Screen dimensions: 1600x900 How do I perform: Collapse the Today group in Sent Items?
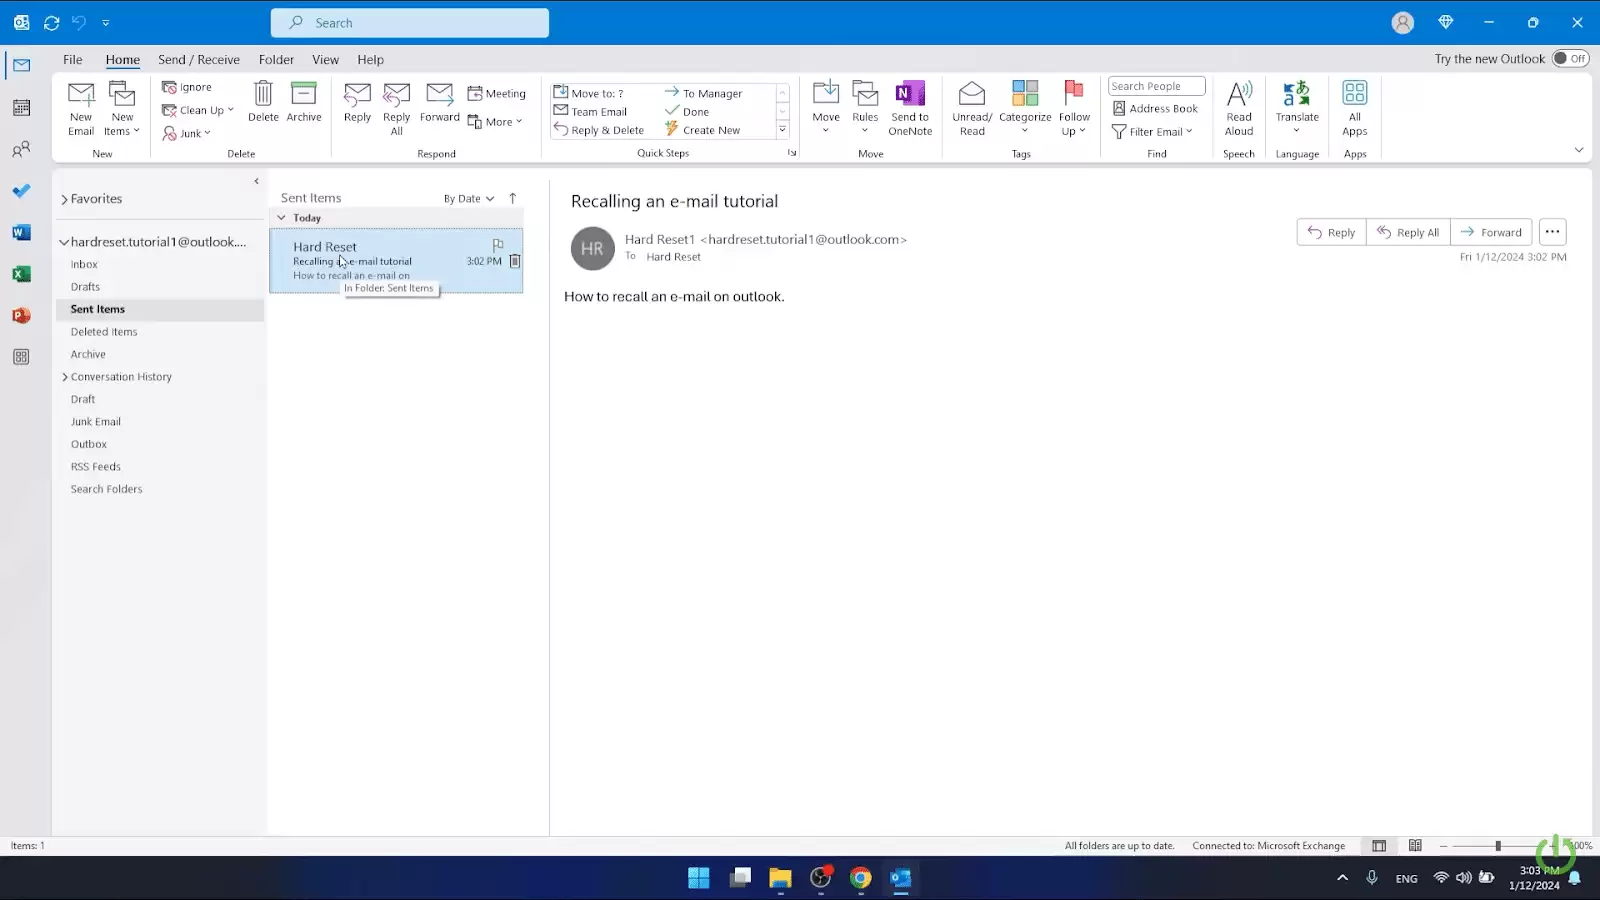[281, 217]
